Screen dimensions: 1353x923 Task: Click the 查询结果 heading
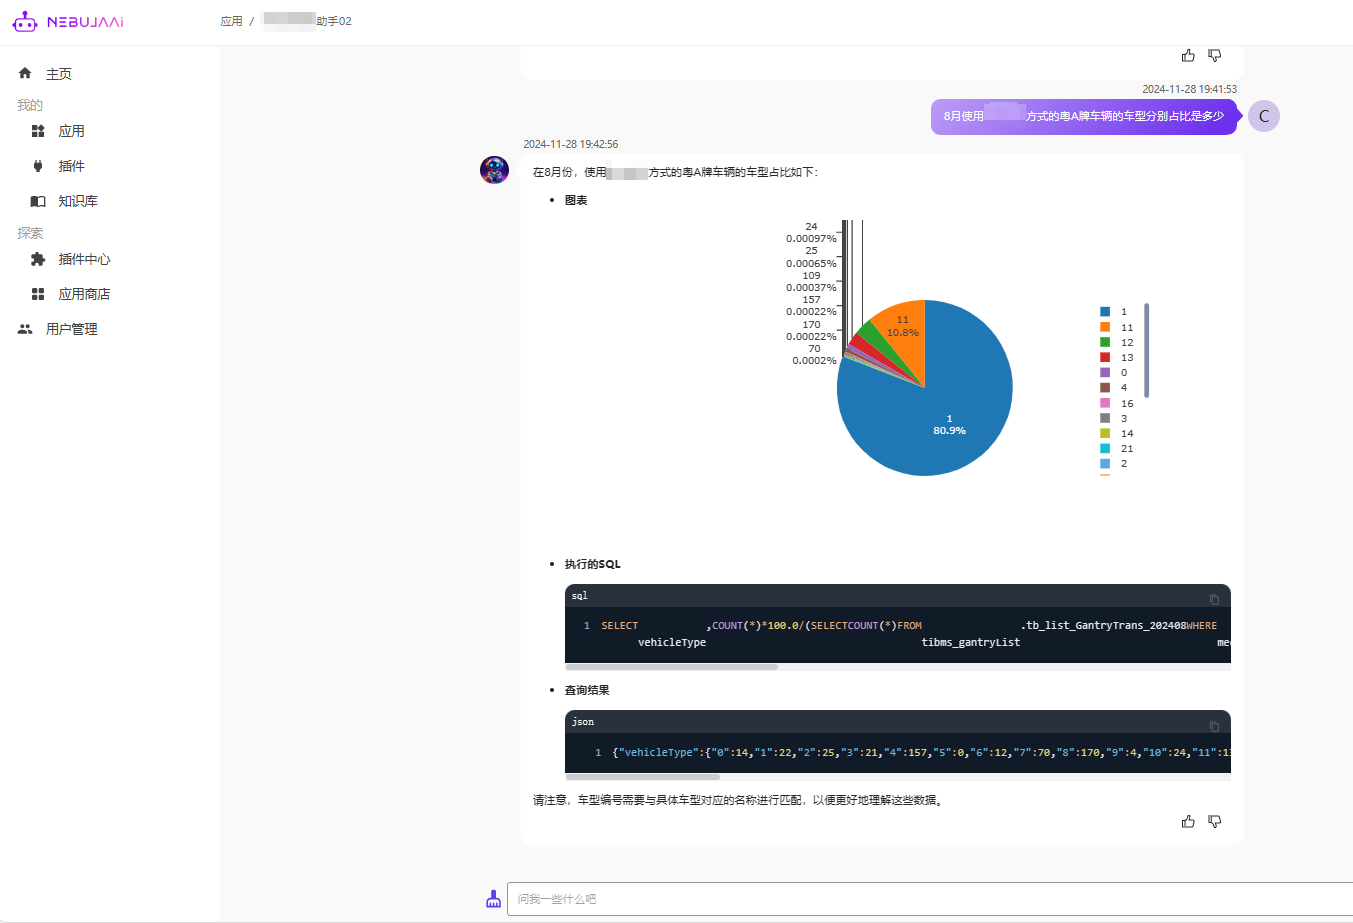tap(587, 690)
